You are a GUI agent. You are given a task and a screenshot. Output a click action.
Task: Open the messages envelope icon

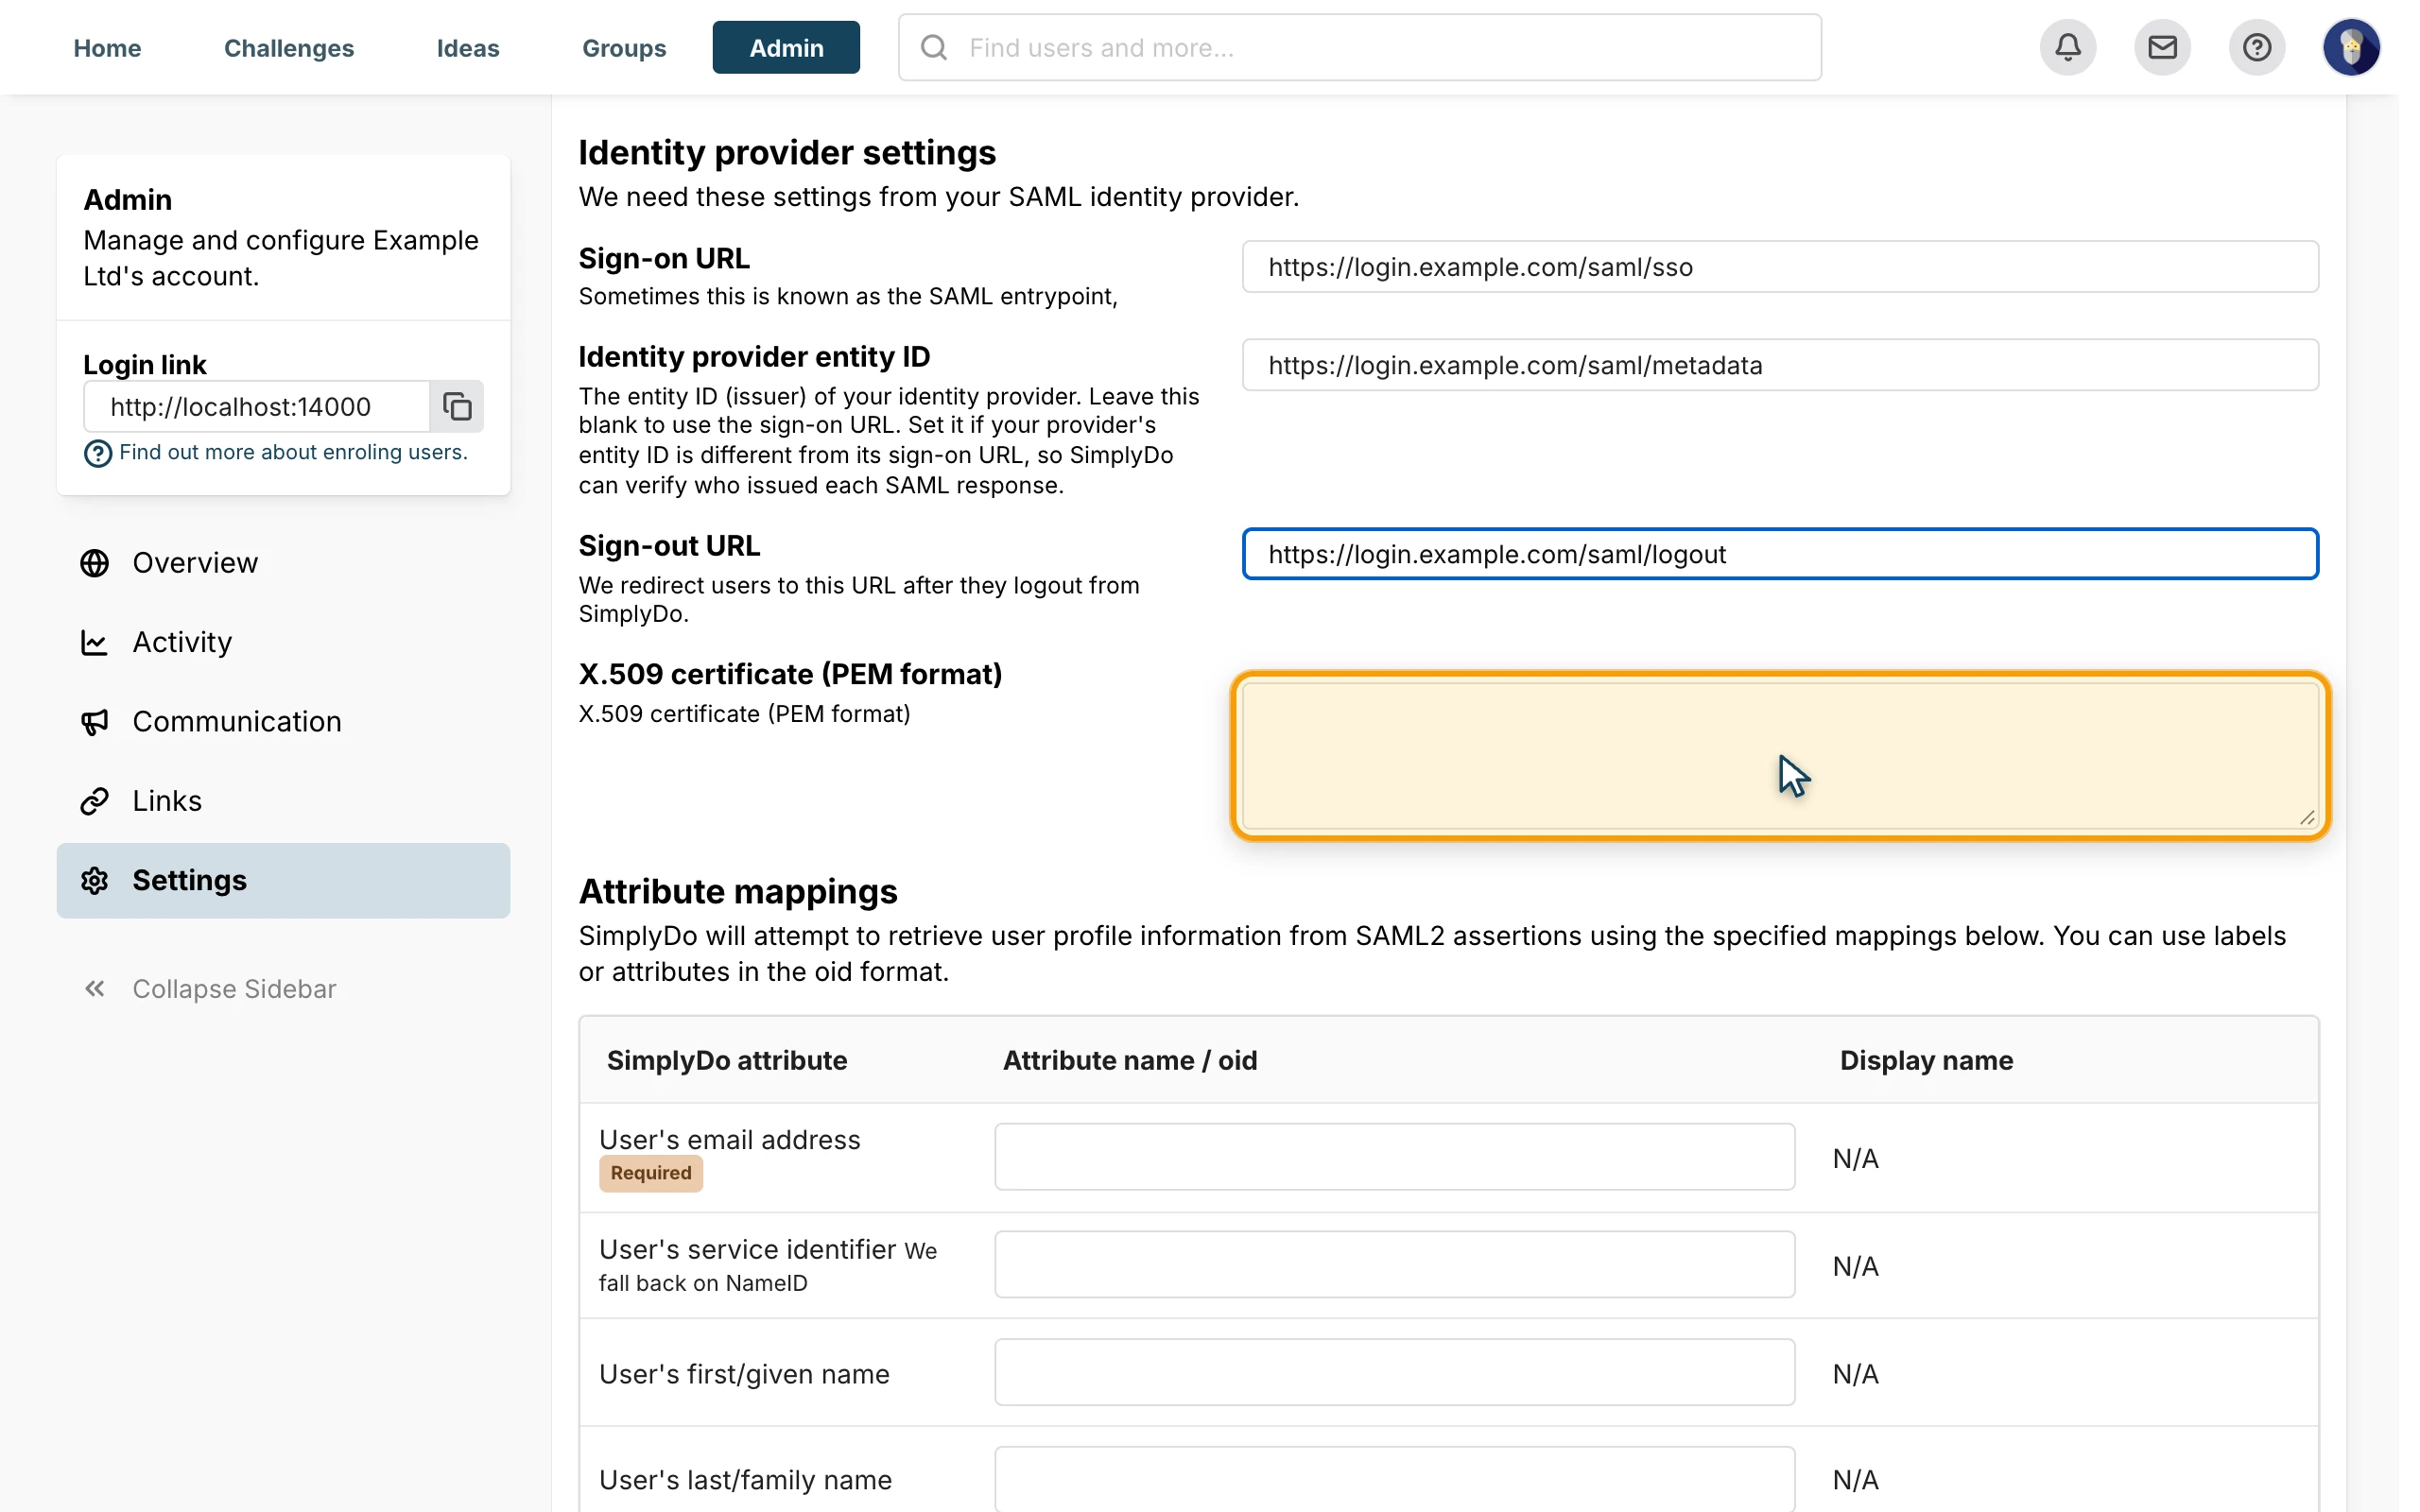coord(2161,47)
